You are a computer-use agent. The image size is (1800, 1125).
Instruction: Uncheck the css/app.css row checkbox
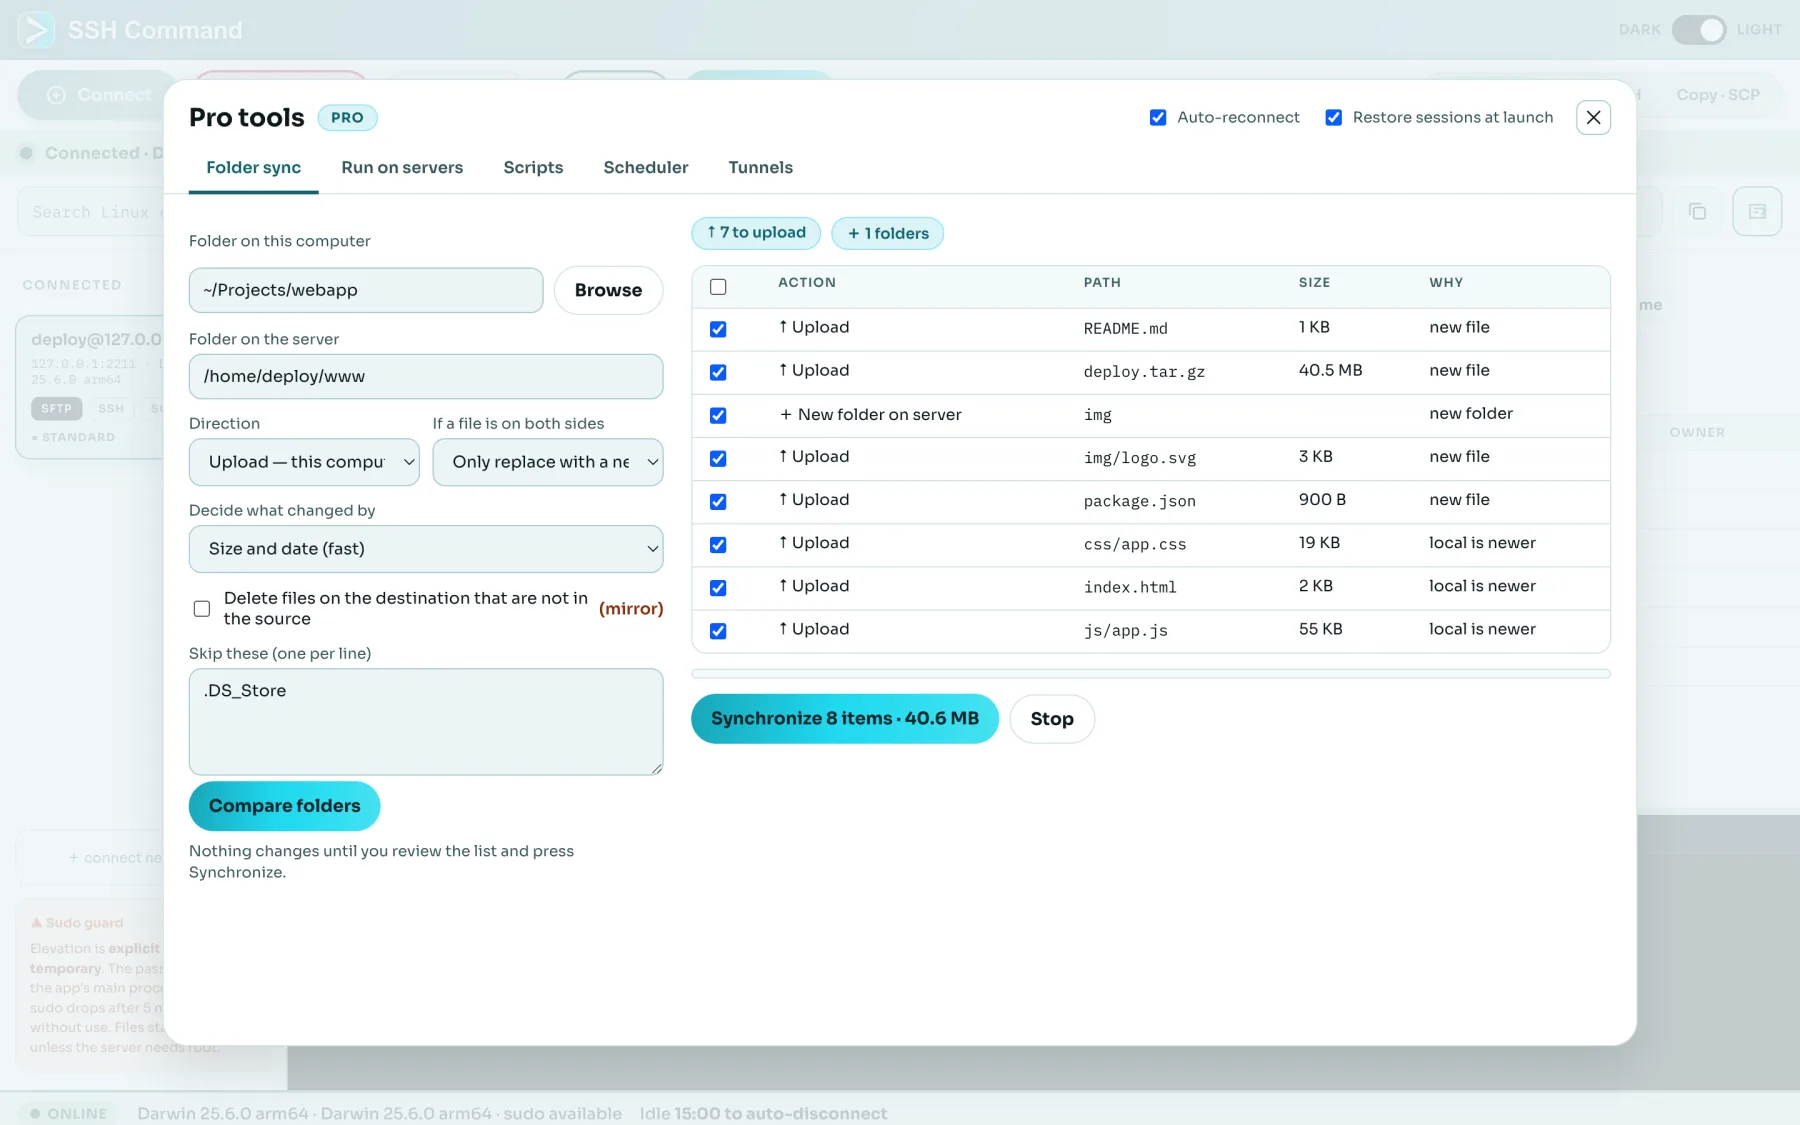718,545
